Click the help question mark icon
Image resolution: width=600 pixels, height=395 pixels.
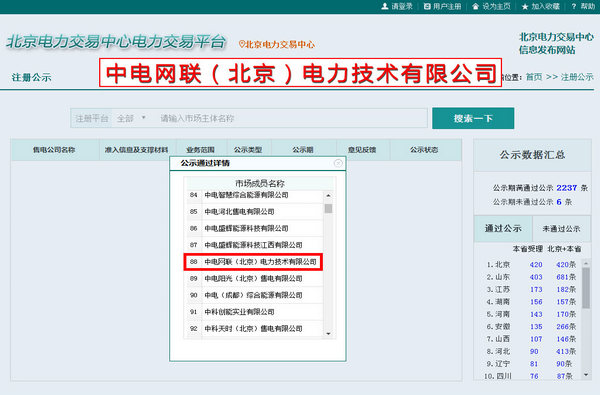point(574,7)
